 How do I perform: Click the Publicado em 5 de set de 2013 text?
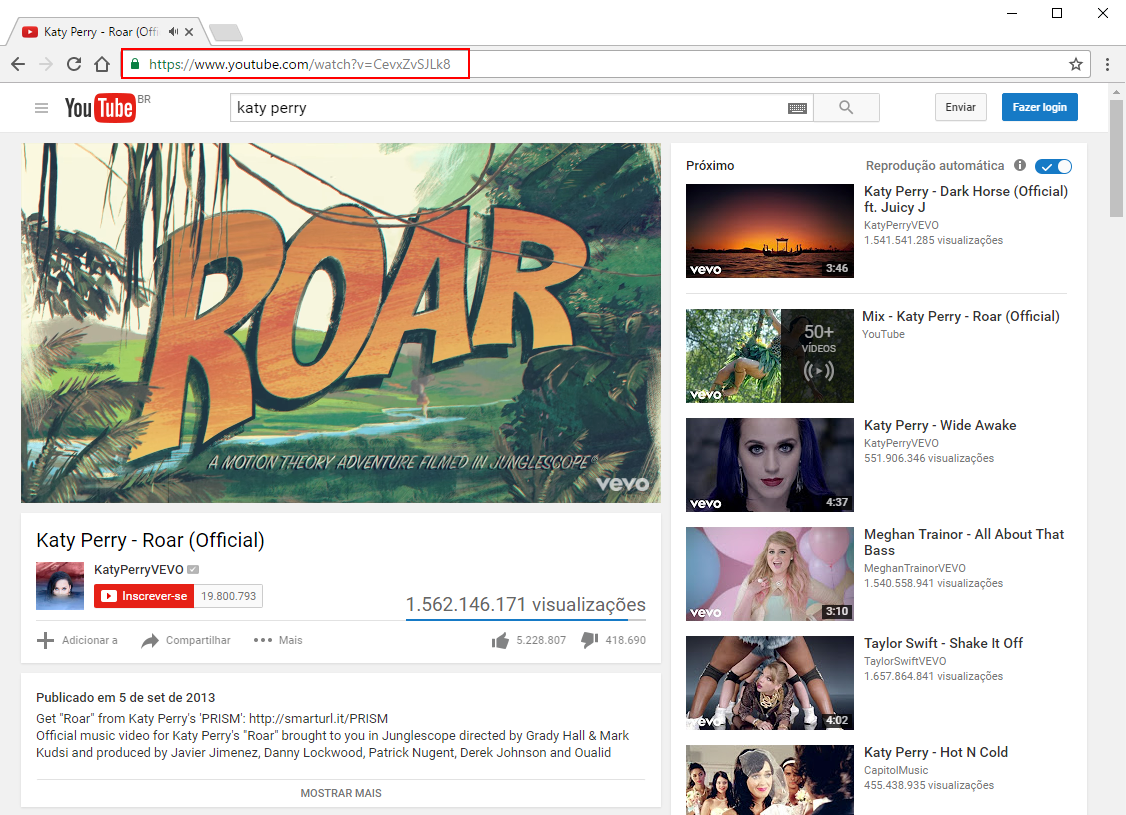(x=126, y=697)
